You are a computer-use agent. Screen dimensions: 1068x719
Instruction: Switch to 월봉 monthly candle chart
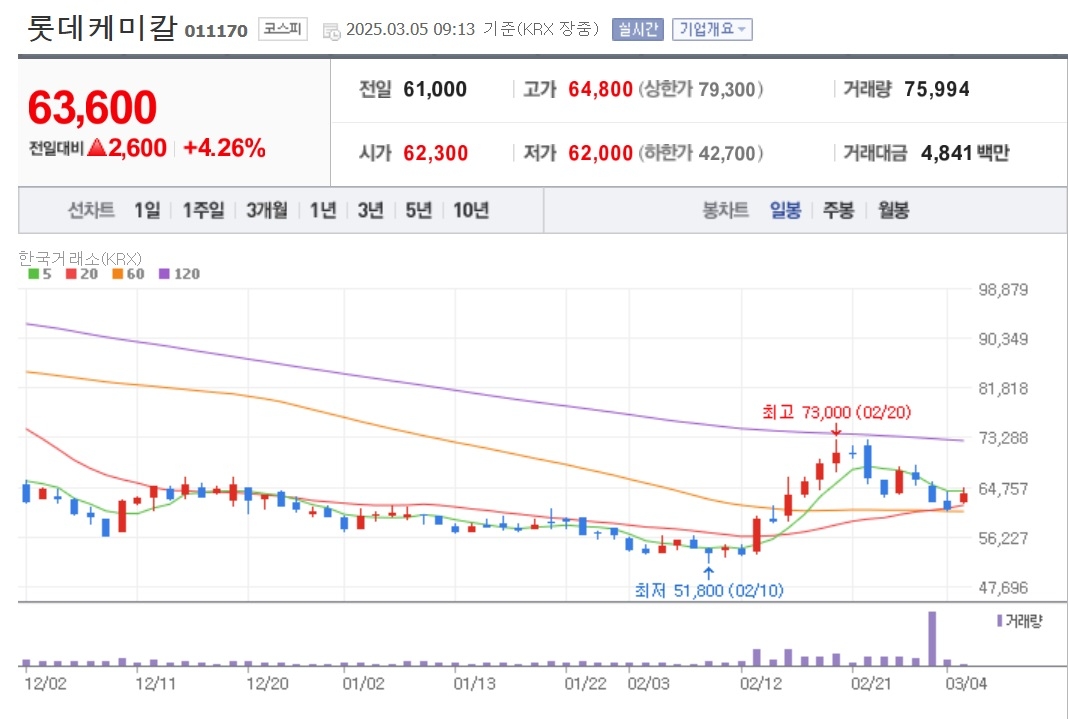[x=893, y=210]
